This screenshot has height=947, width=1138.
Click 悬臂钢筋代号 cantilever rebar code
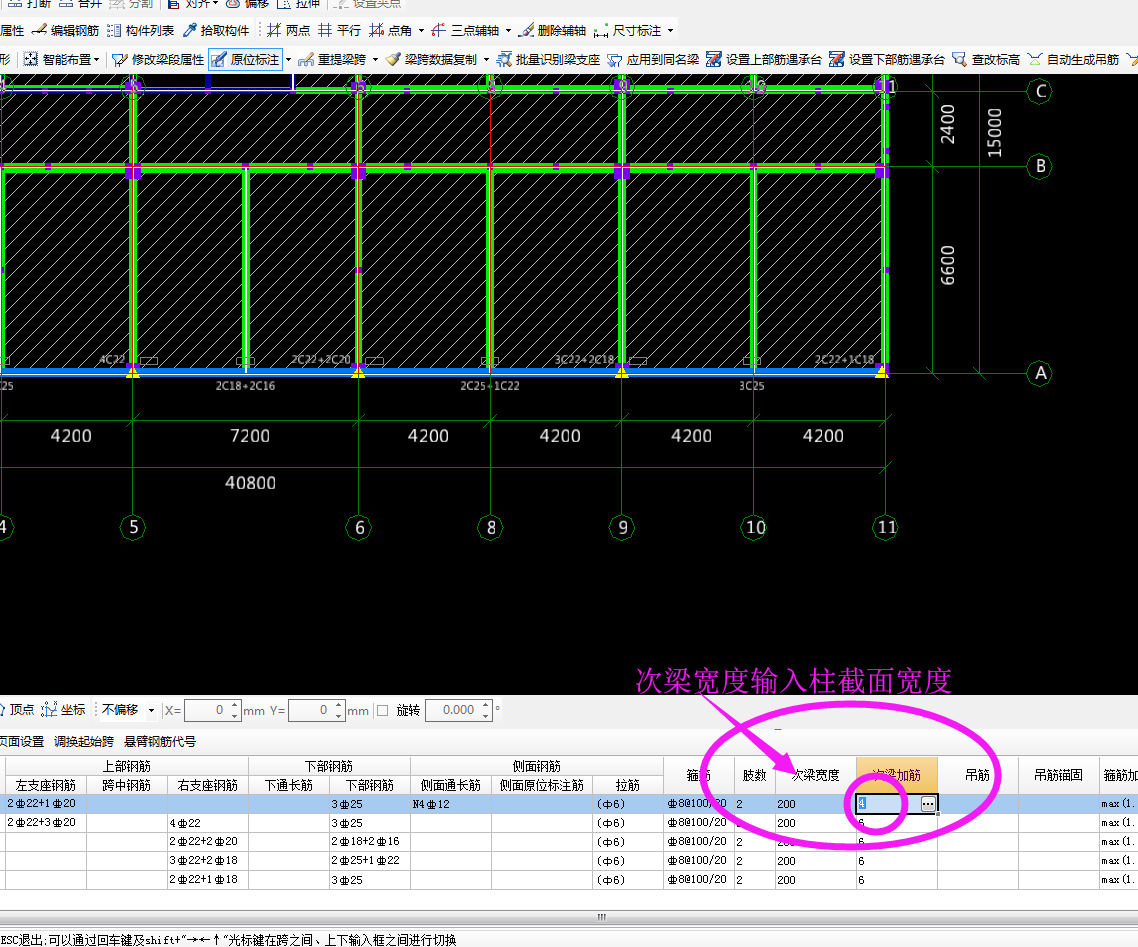[160, 742]
